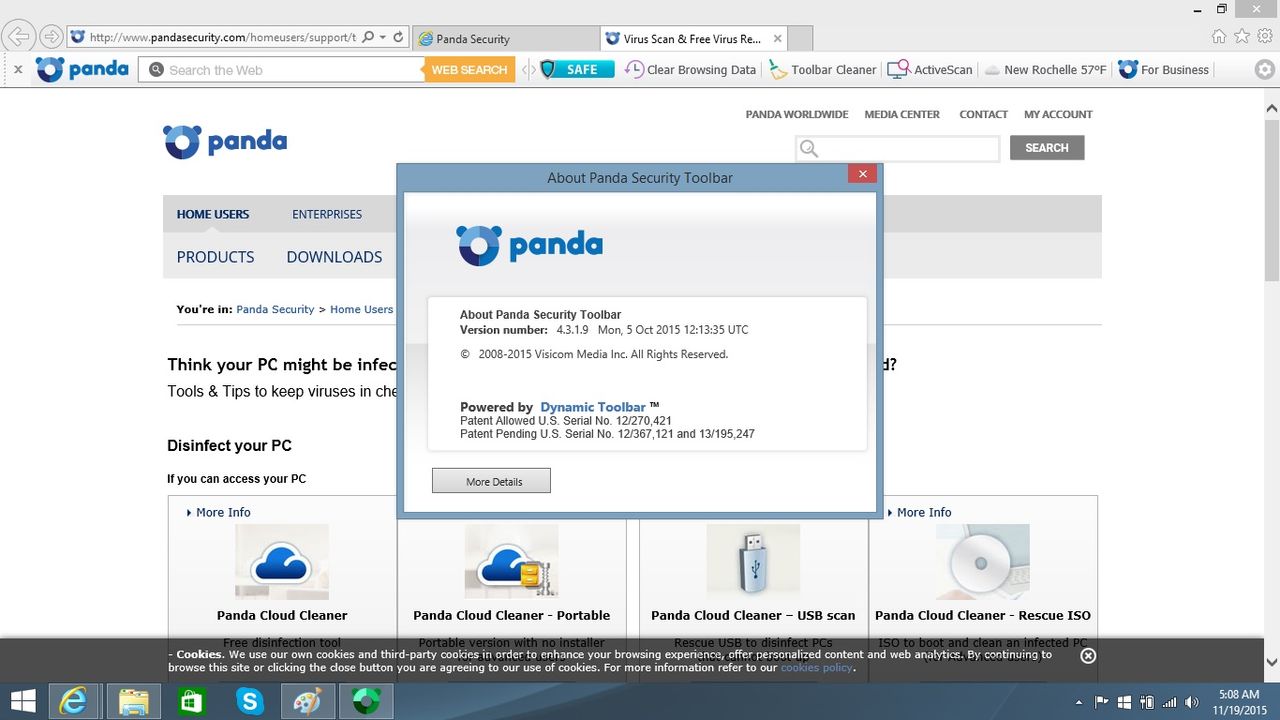Open the Panda app on the taskbar
1280x720 pixels.
click(366, 701)
